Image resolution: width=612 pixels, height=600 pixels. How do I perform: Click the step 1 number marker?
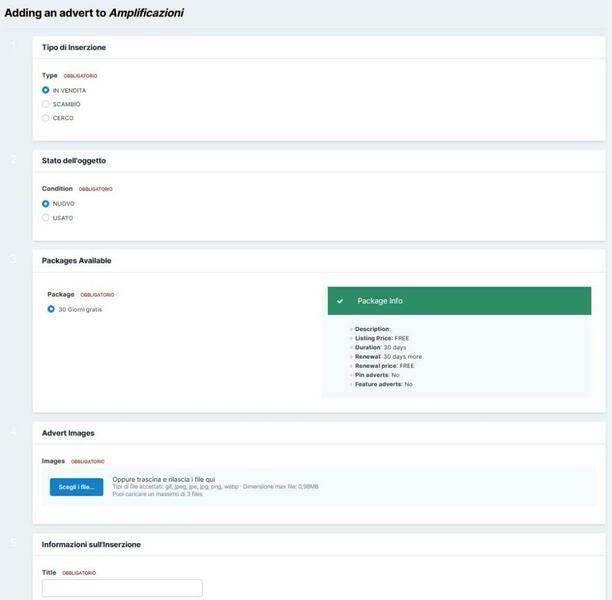14,47
